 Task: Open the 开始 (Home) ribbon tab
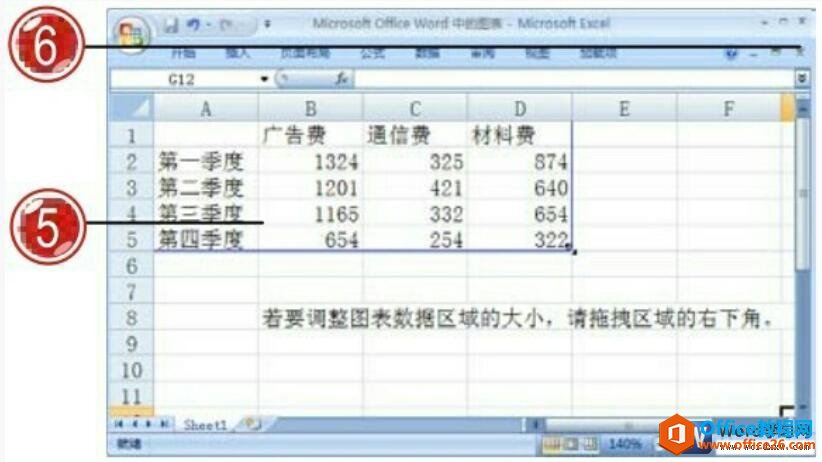point(183,53)
